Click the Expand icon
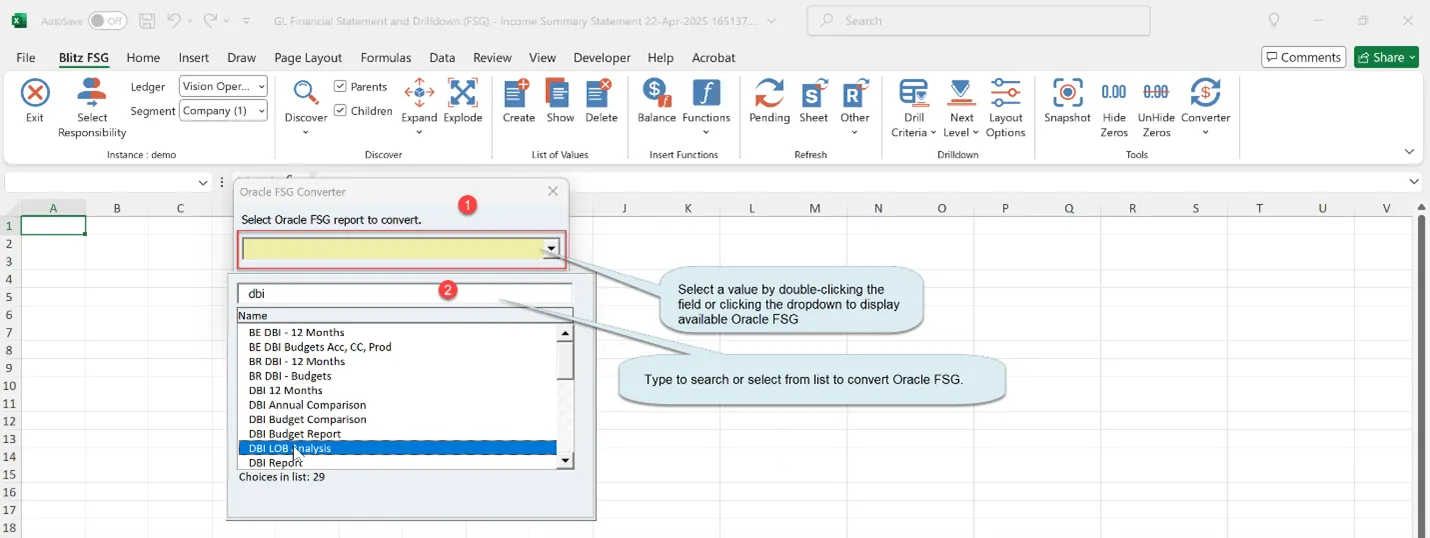 click(x=419, y=94)
